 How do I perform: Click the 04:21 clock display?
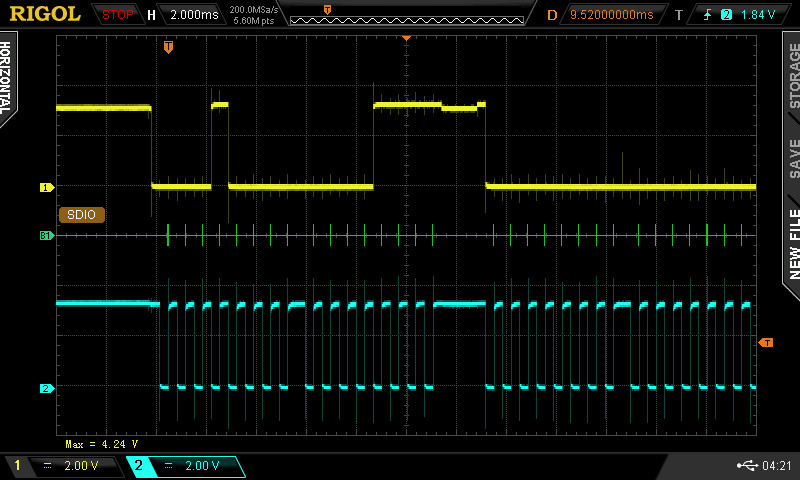776,465
